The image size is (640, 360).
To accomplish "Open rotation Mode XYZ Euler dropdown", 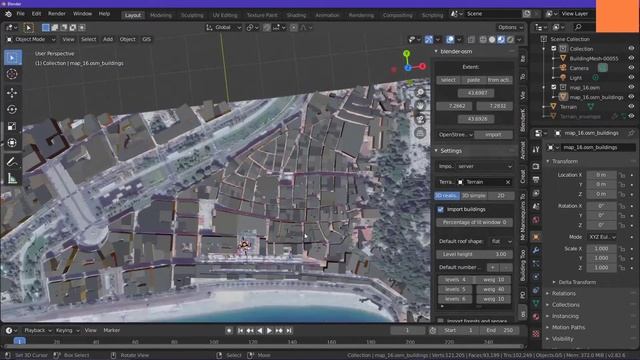I will [x=602, y=237].
